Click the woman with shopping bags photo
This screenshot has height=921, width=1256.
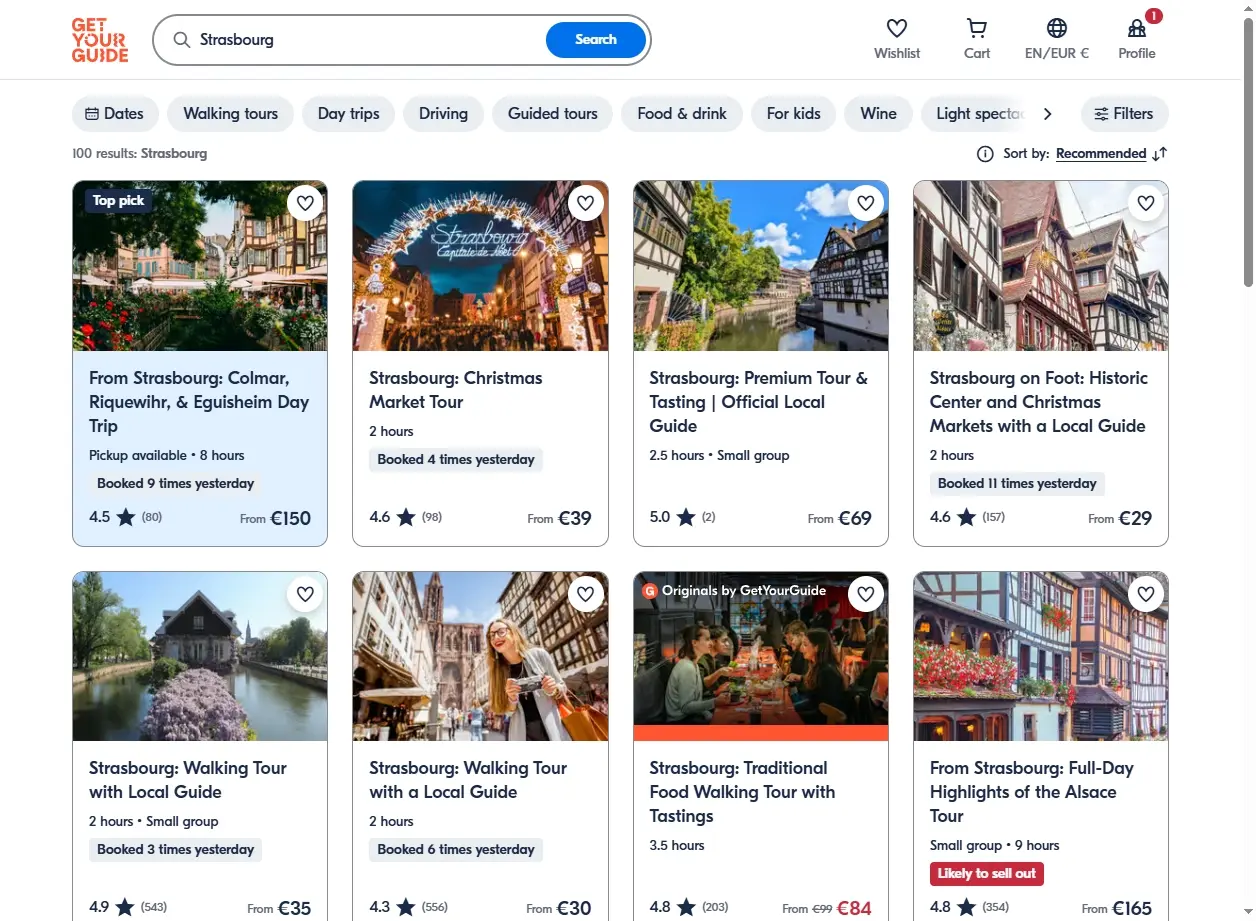481,656
